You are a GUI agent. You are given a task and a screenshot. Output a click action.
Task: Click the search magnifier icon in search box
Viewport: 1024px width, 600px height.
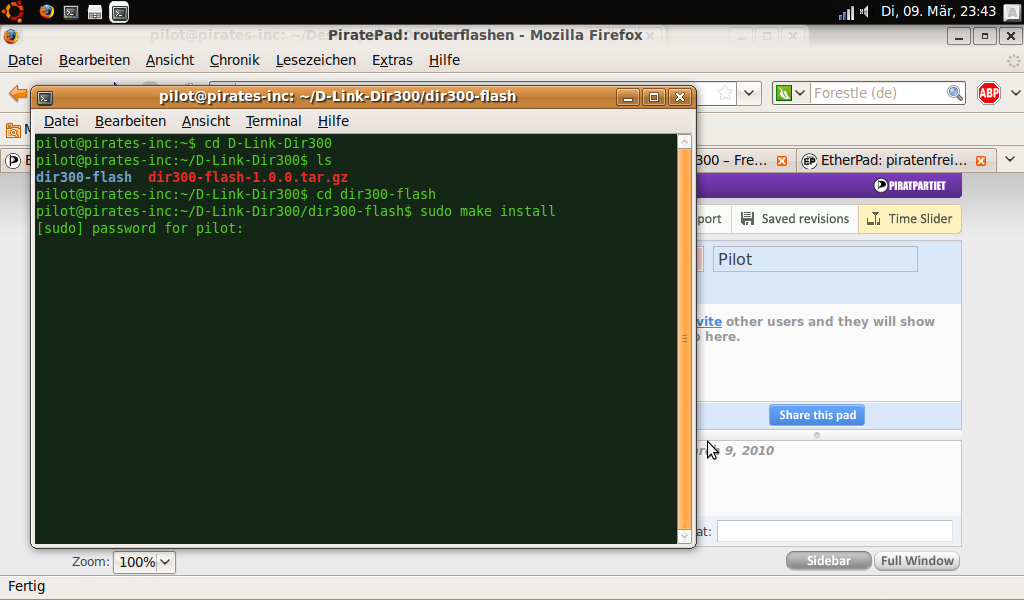point(955,93)
